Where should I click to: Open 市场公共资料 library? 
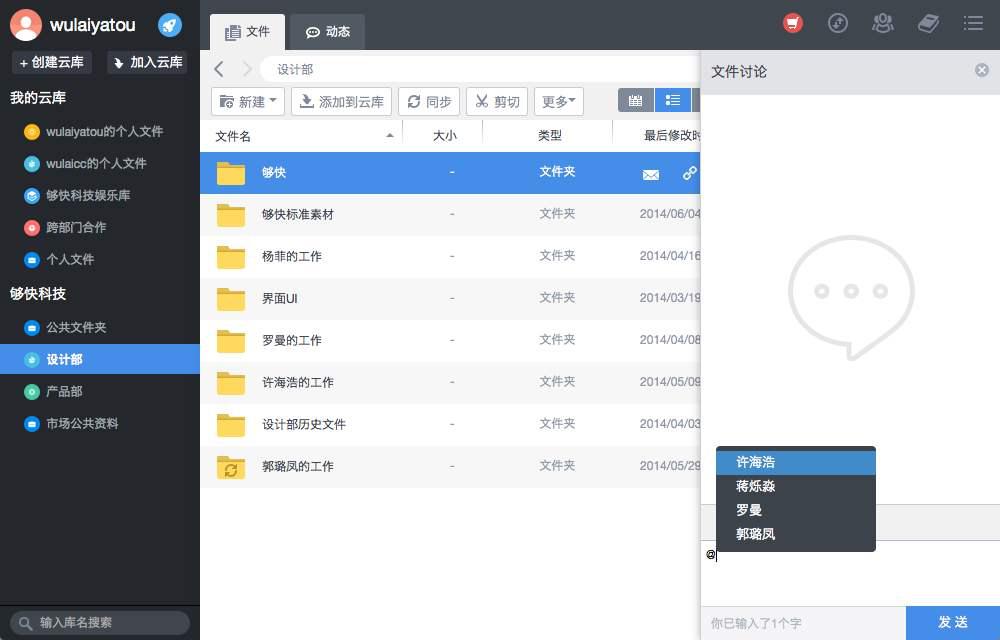[x=100, y=423]
